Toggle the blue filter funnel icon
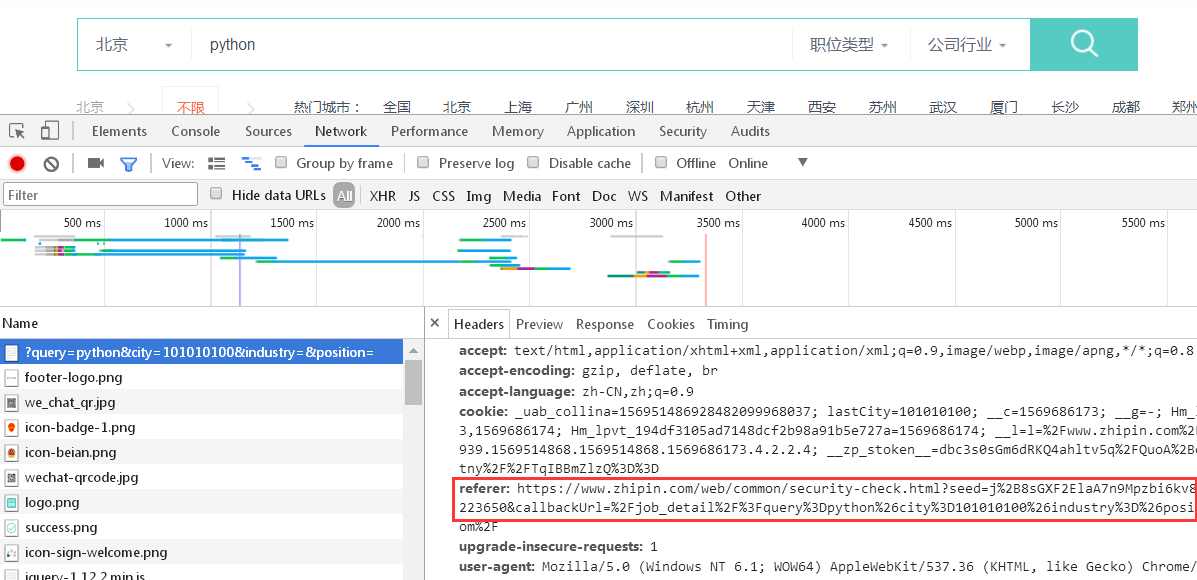The height and width of the screenshot is (580, 1197). pyautogui.click(x=128, y=163)
